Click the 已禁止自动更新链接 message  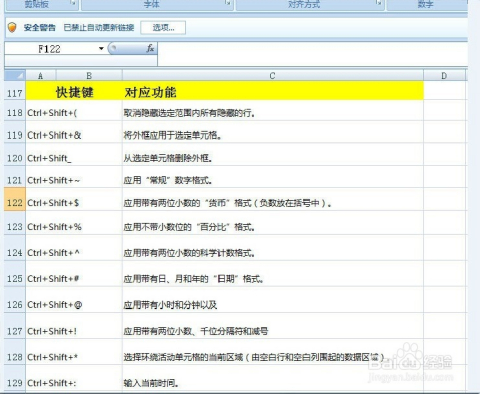click(x=99, y=28)
